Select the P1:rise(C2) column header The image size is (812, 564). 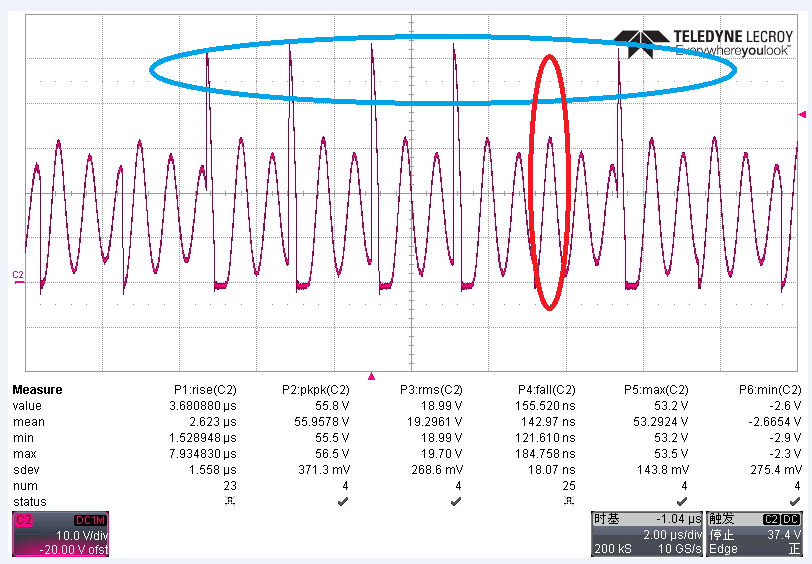(205, 389)
